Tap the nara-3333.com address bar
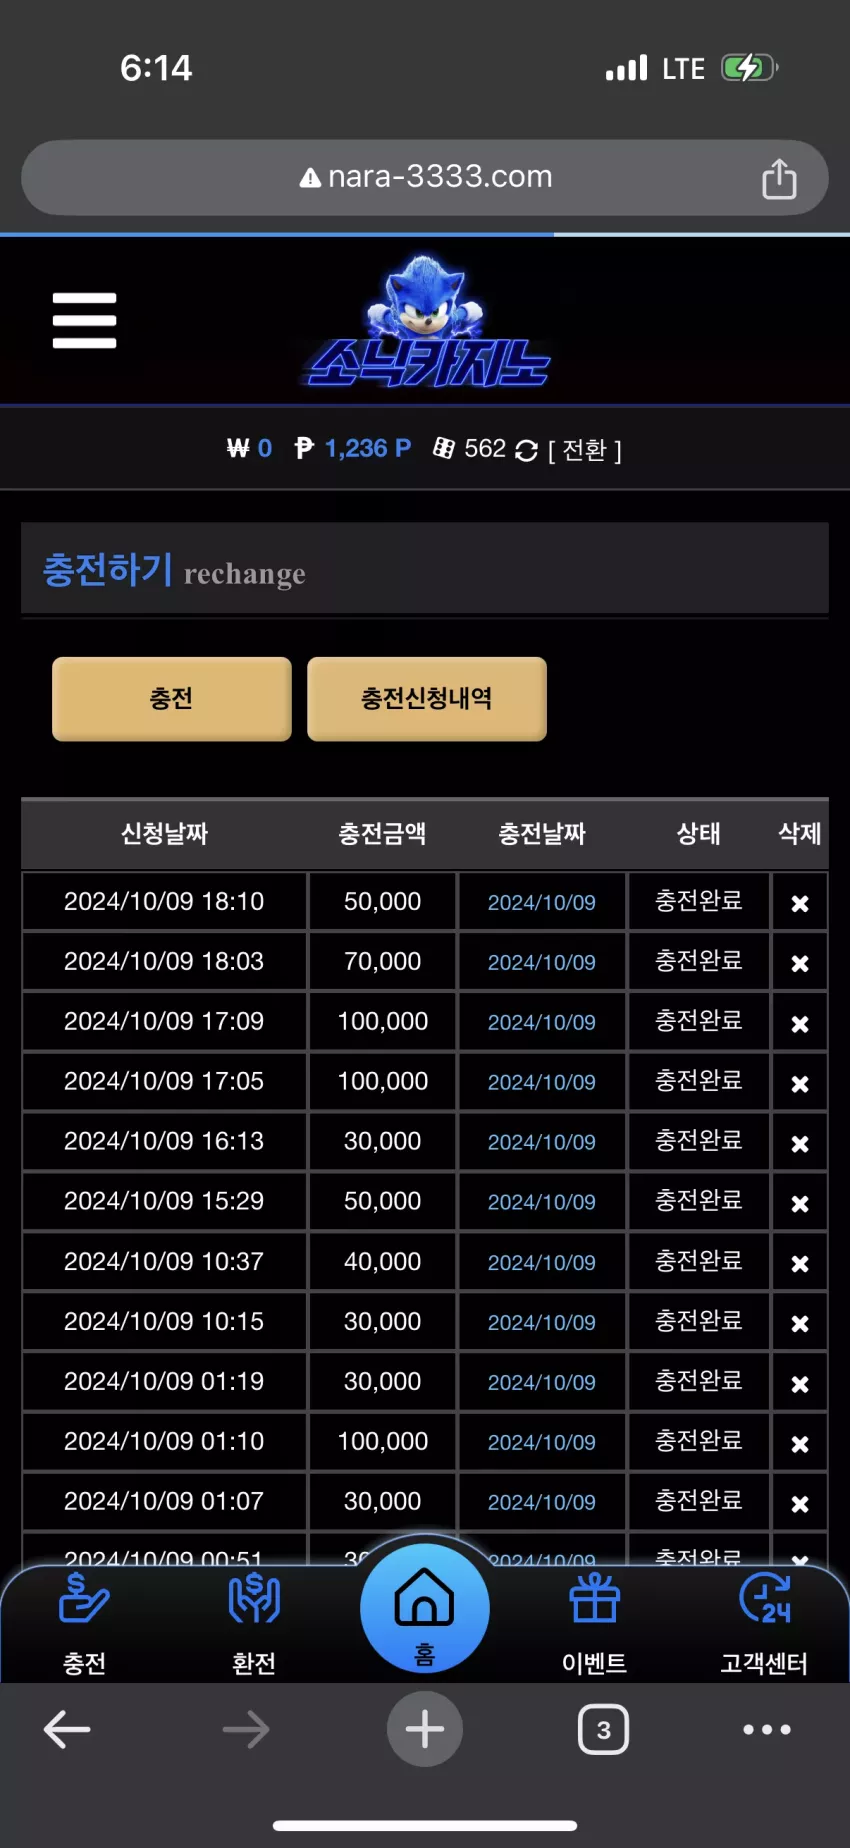 point(425,177)
